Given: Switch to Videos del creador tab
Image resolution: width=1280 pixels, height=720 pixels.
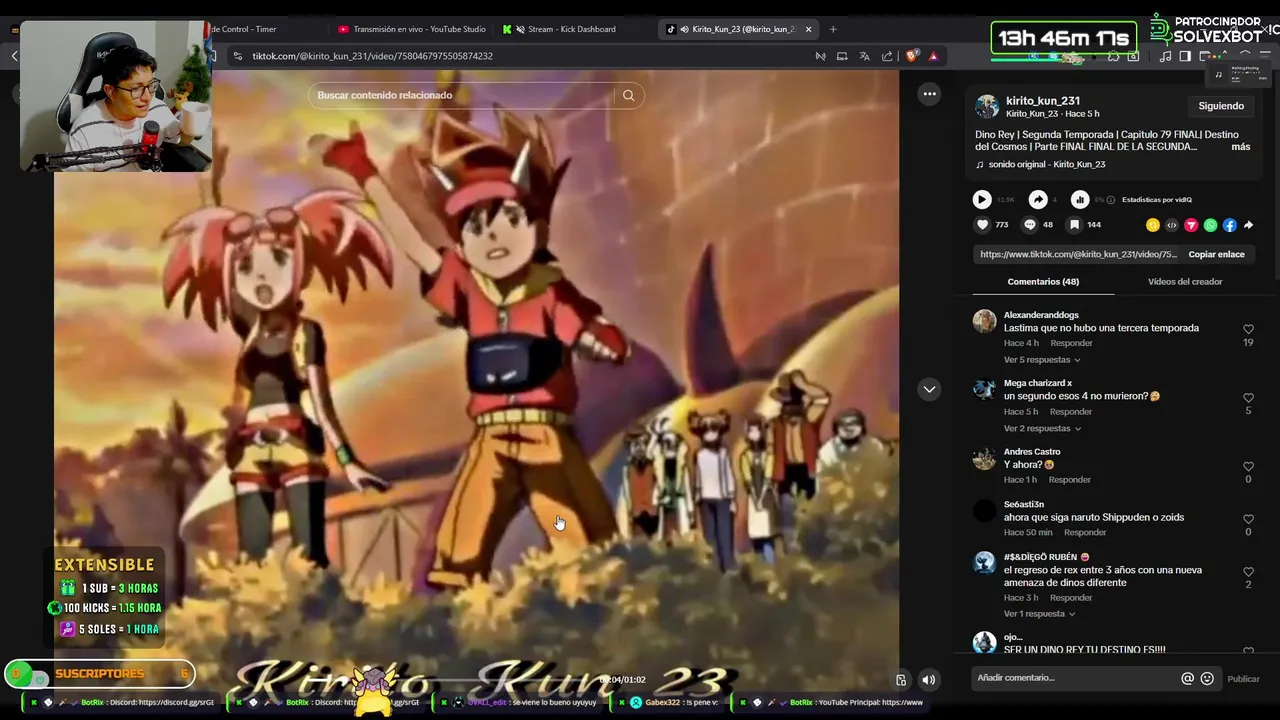Looking at the screenshot, I should (x=1185, y=282).
